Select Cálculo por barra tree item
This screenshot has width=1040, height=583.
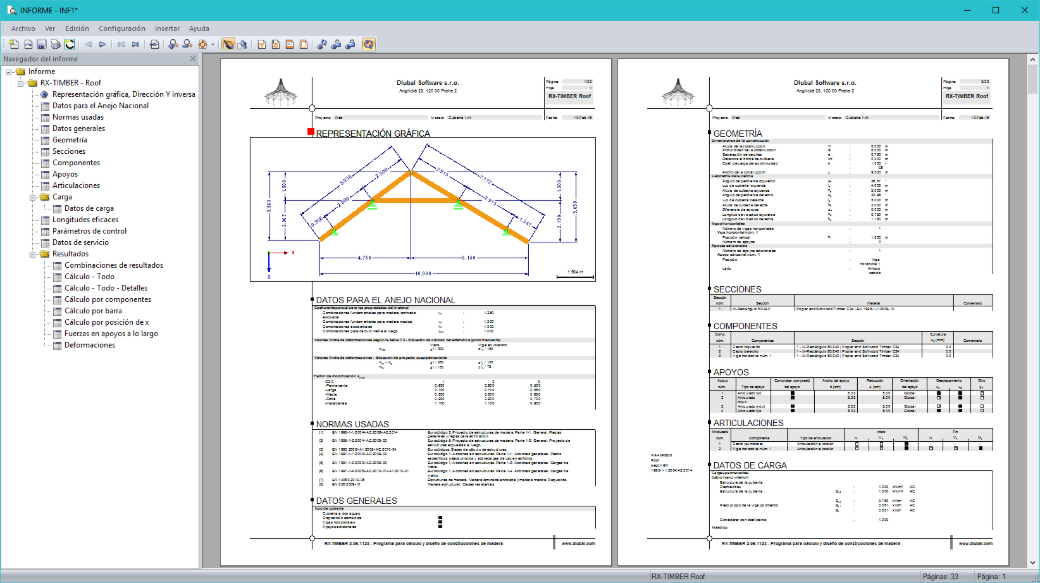click(93, 310)
